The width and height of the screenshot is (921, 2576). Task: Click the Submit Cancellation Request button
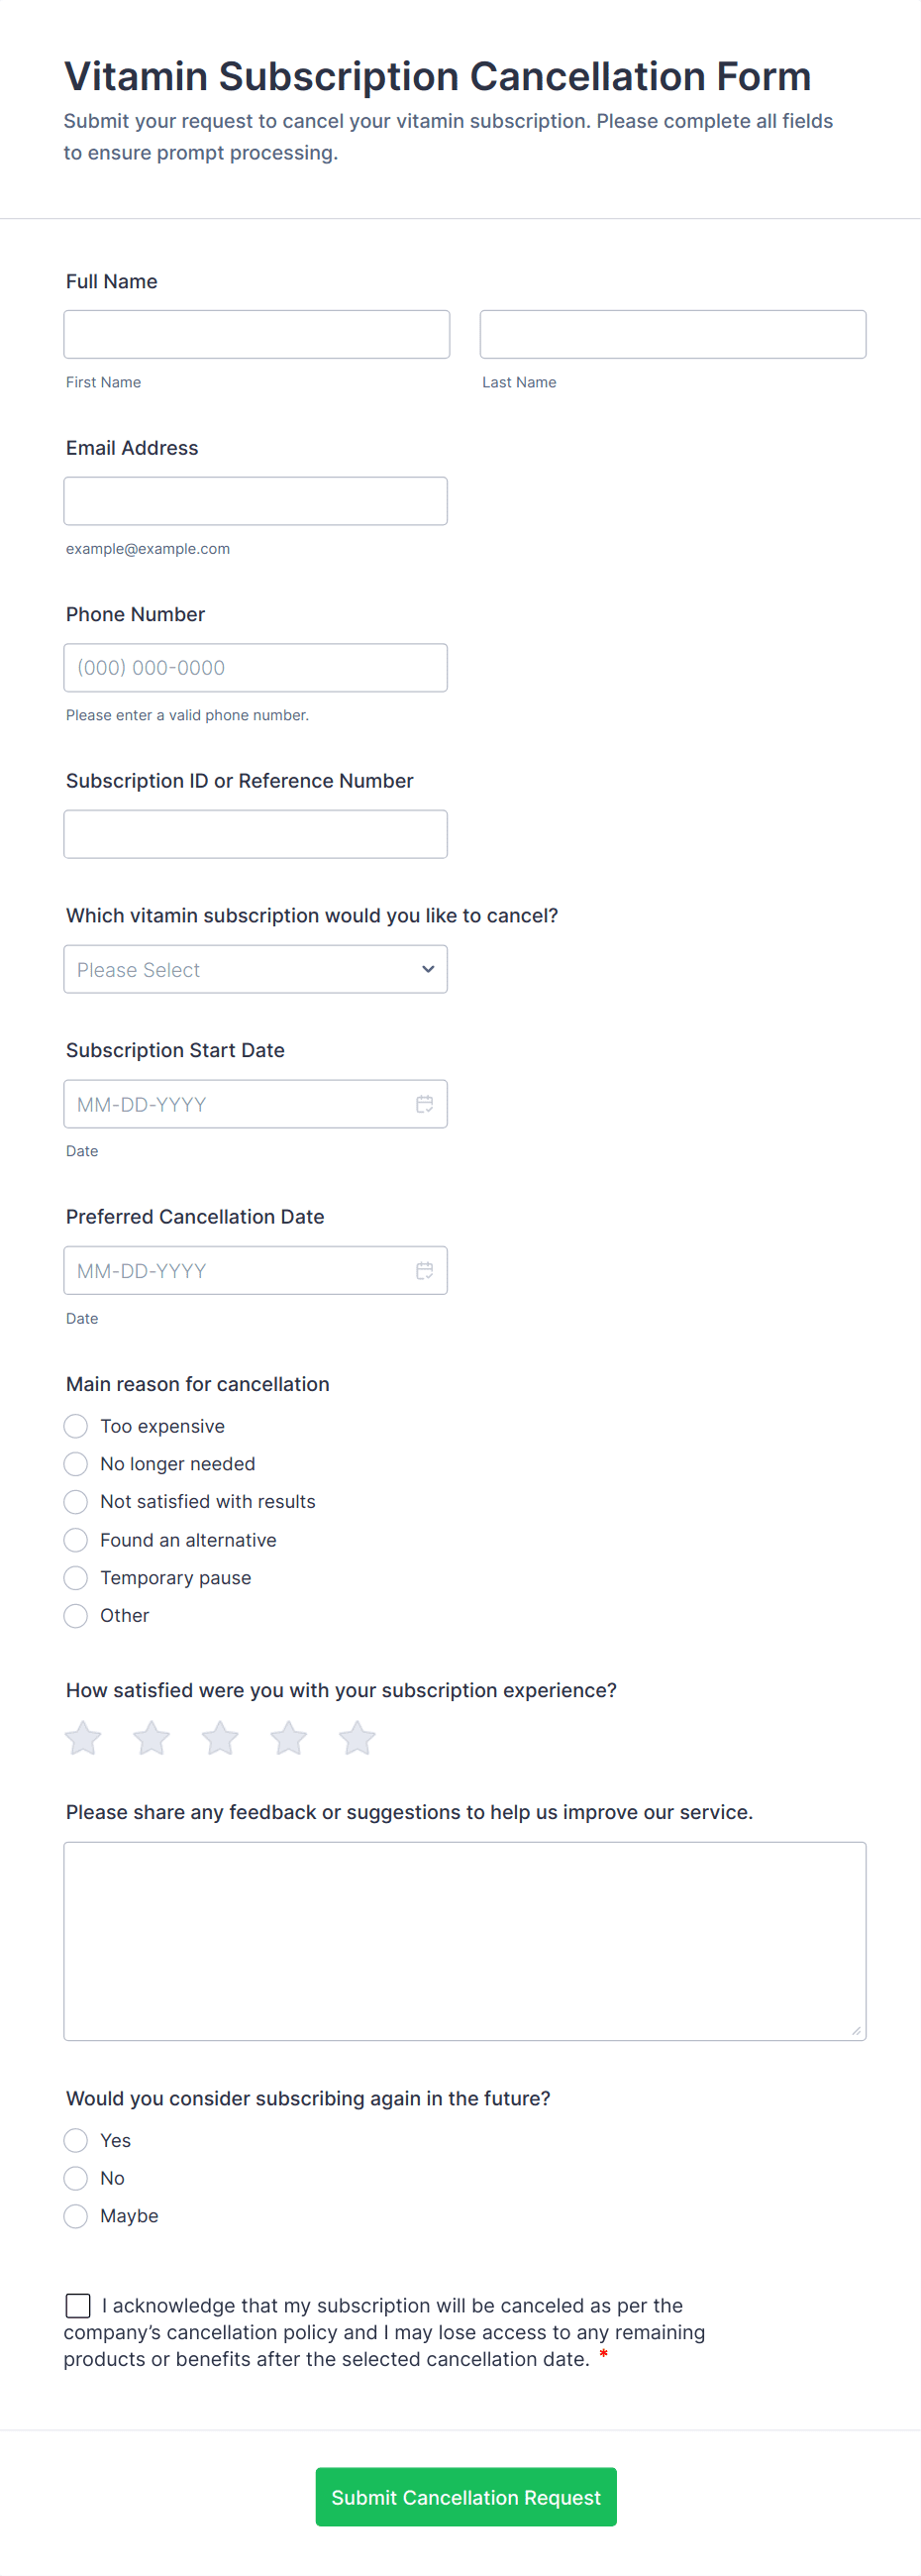(466, 2497)
